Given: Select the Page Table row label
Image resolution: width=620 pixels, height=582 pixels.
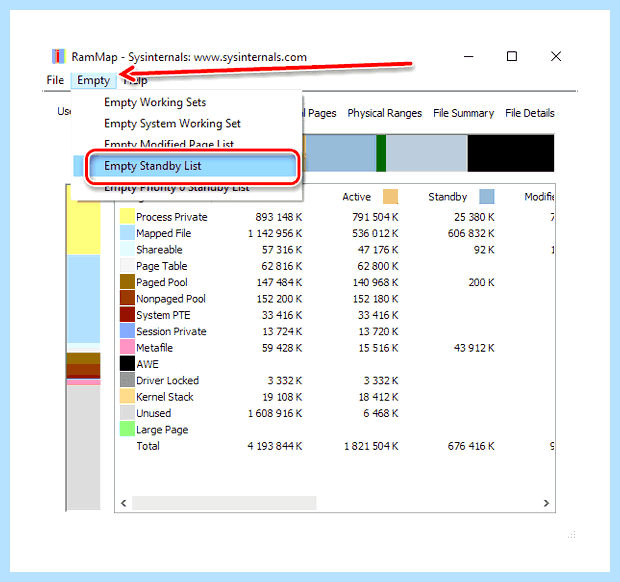Looking at the screenshot, I should point(161,266).
